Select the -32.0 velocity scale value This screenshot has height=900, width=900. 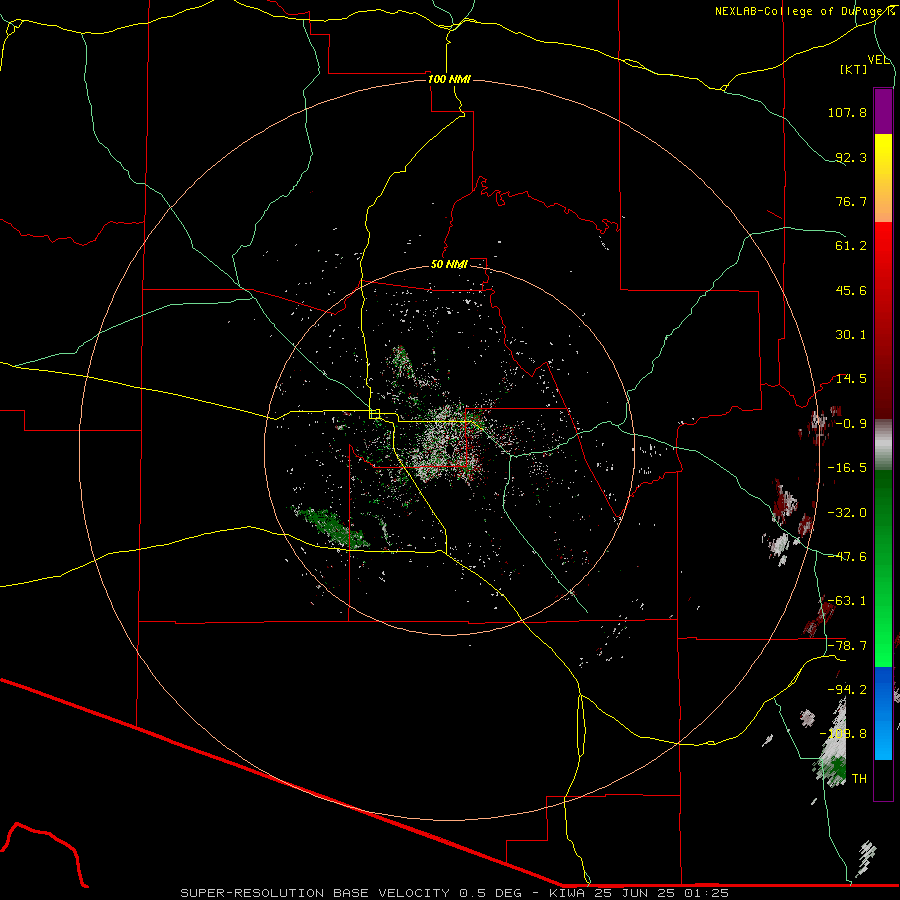[x=847, y=513]
